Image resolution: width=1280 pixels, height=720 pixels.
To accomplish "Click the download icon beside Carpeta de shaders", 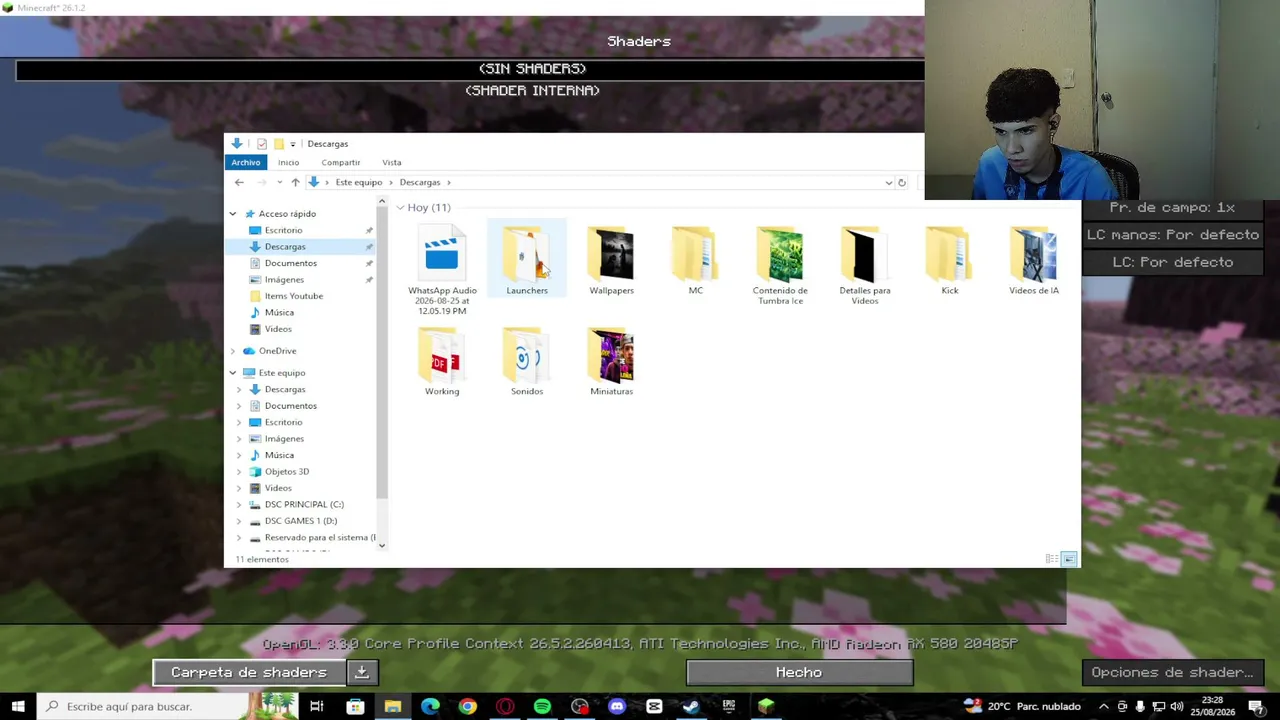I will click(x=362, y=673).
